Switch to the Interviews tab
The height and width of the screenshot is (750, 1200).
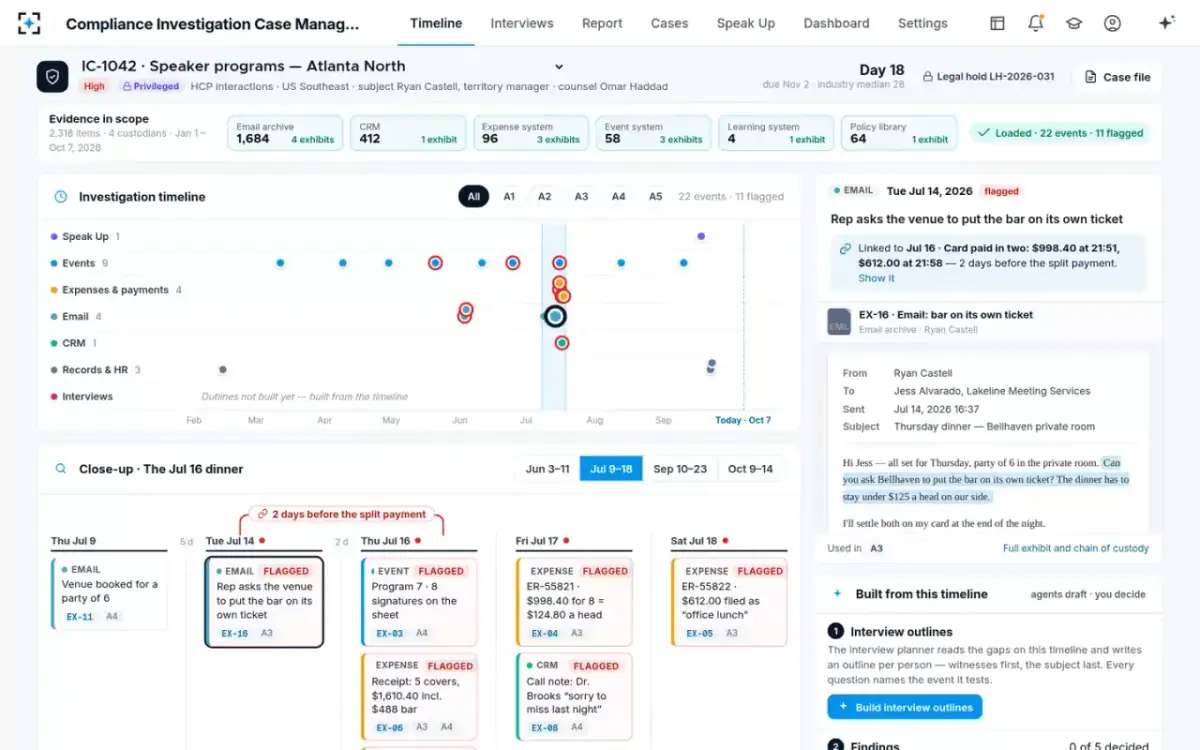pos(521,23)
